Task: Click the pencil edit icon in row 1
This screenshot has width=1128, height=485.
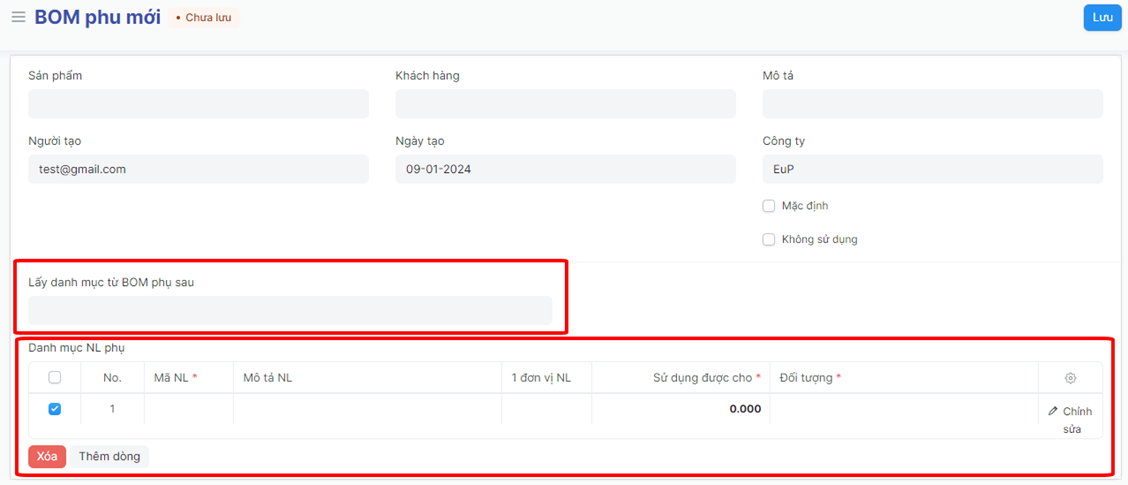Action: [1053, 411]
